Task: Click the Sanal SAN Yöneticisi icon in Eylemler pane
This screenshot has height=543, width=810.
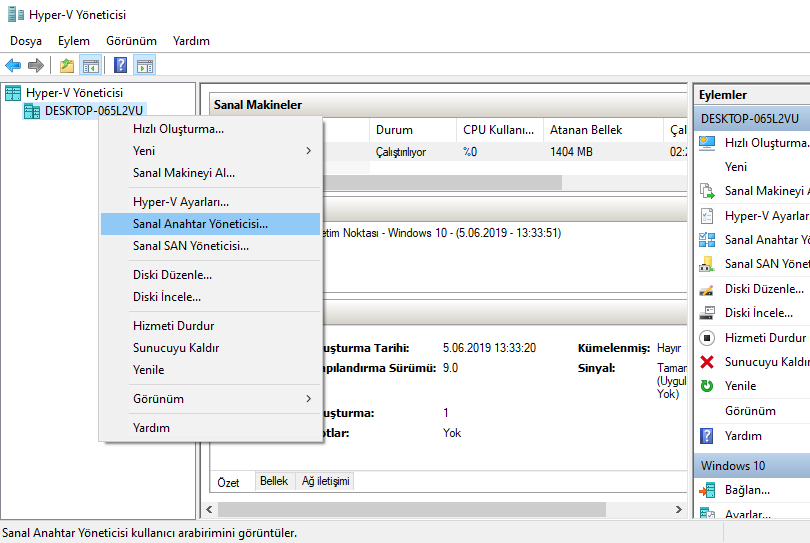Action: coord(707,264)
